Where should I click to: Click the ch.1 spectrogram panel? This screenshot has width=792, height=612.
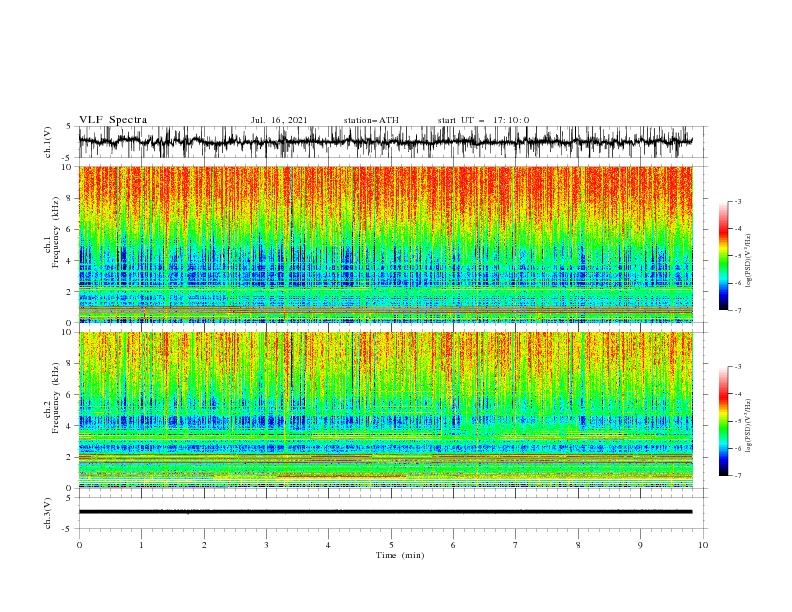point(386,244)
